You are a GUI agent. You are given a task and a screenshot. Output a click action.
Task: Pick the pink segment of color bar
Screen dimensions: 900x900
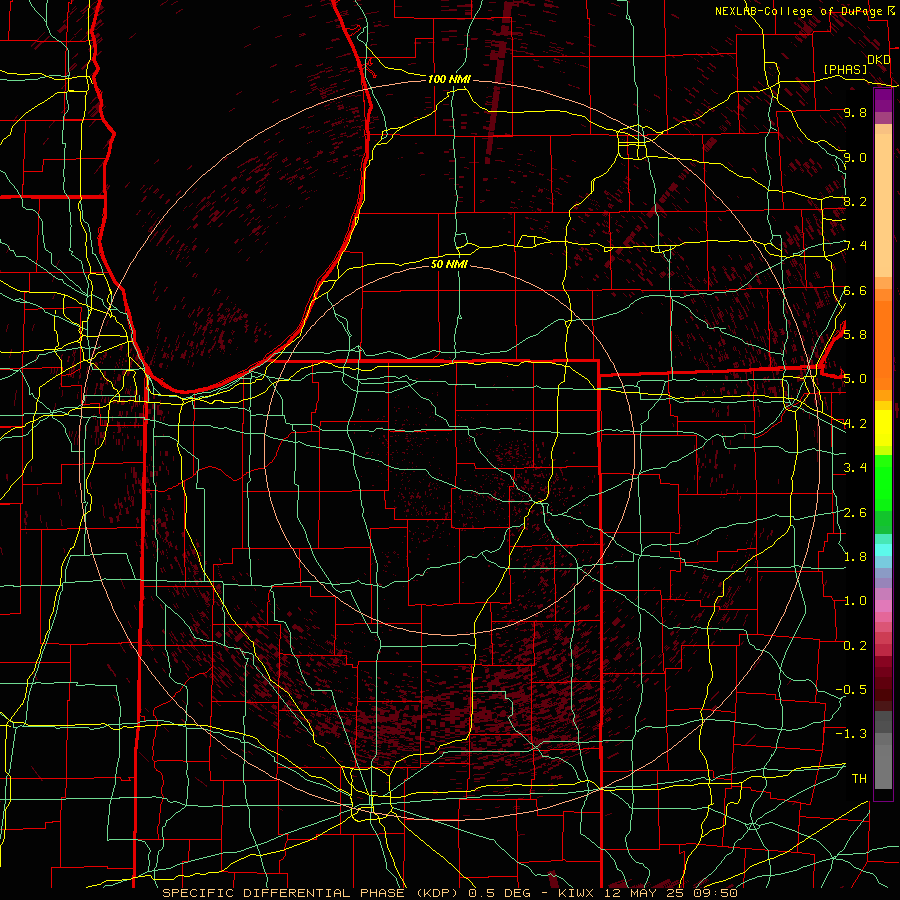click(883, 606)
